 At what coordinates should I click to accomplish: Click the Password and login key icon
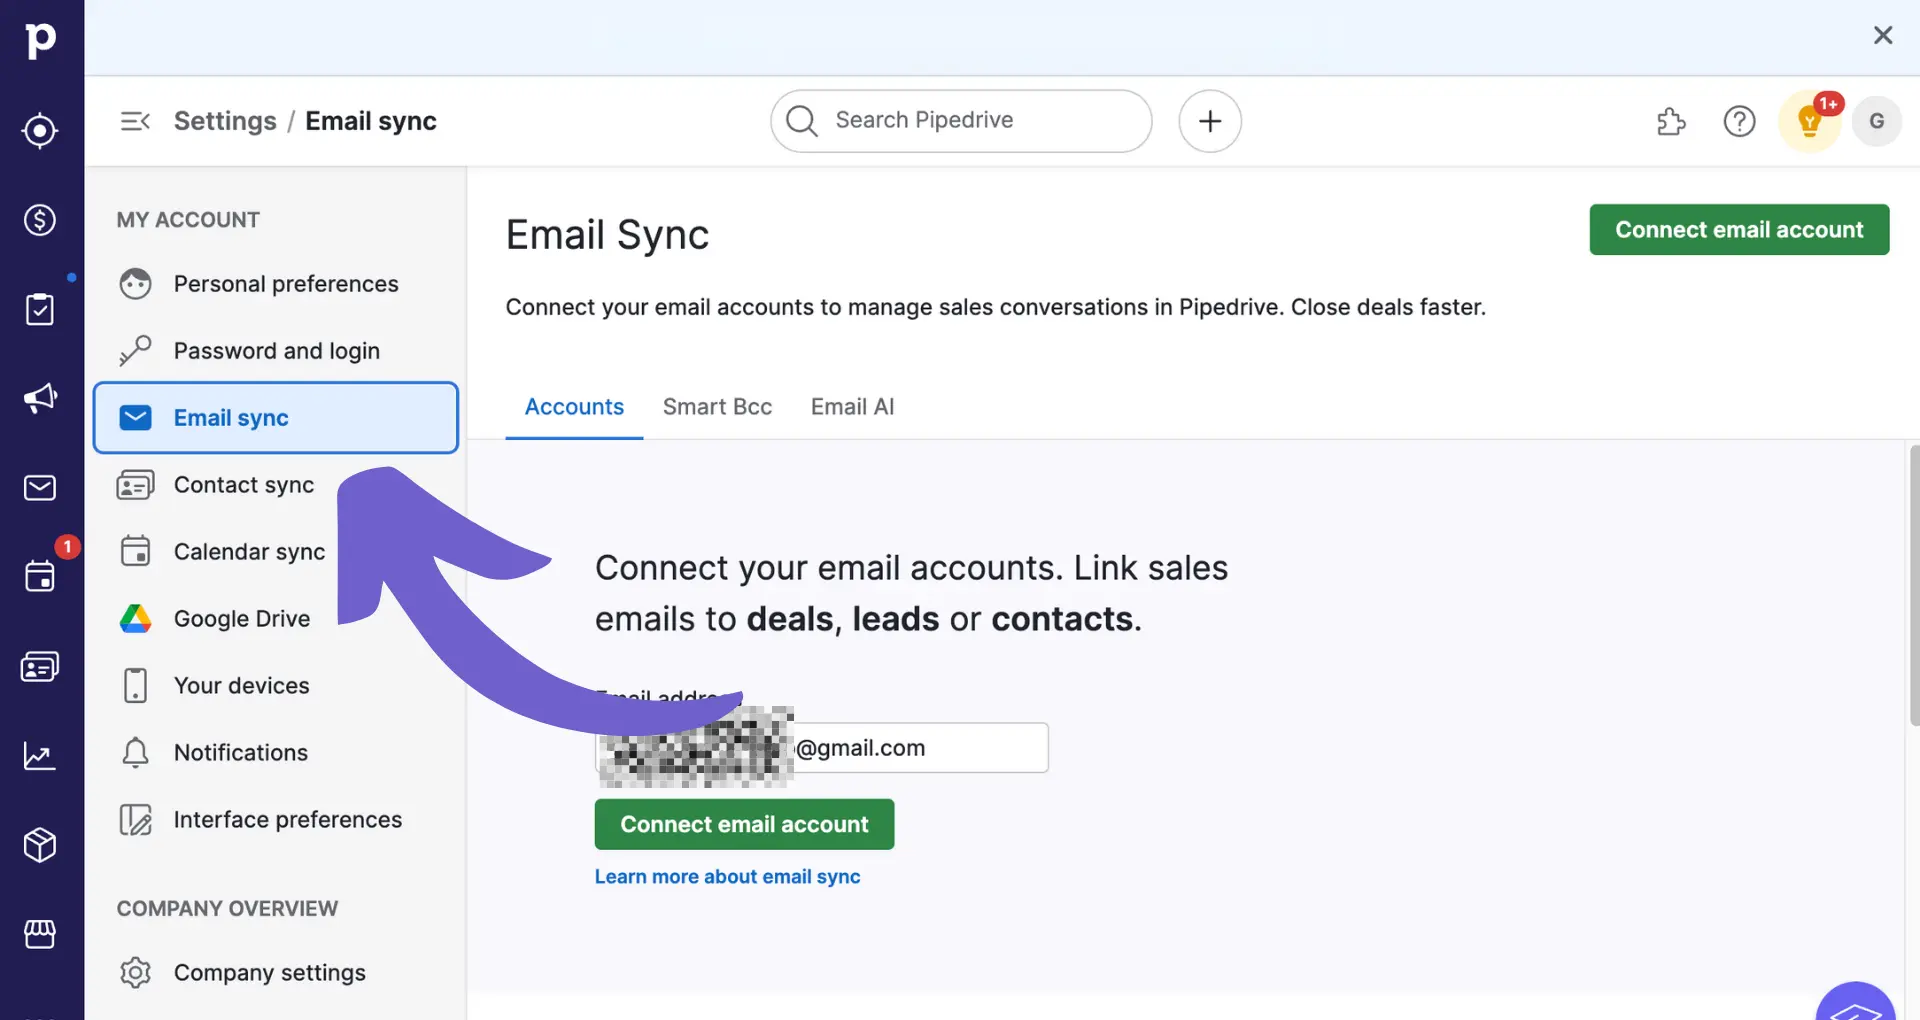[x=135, y=351]
